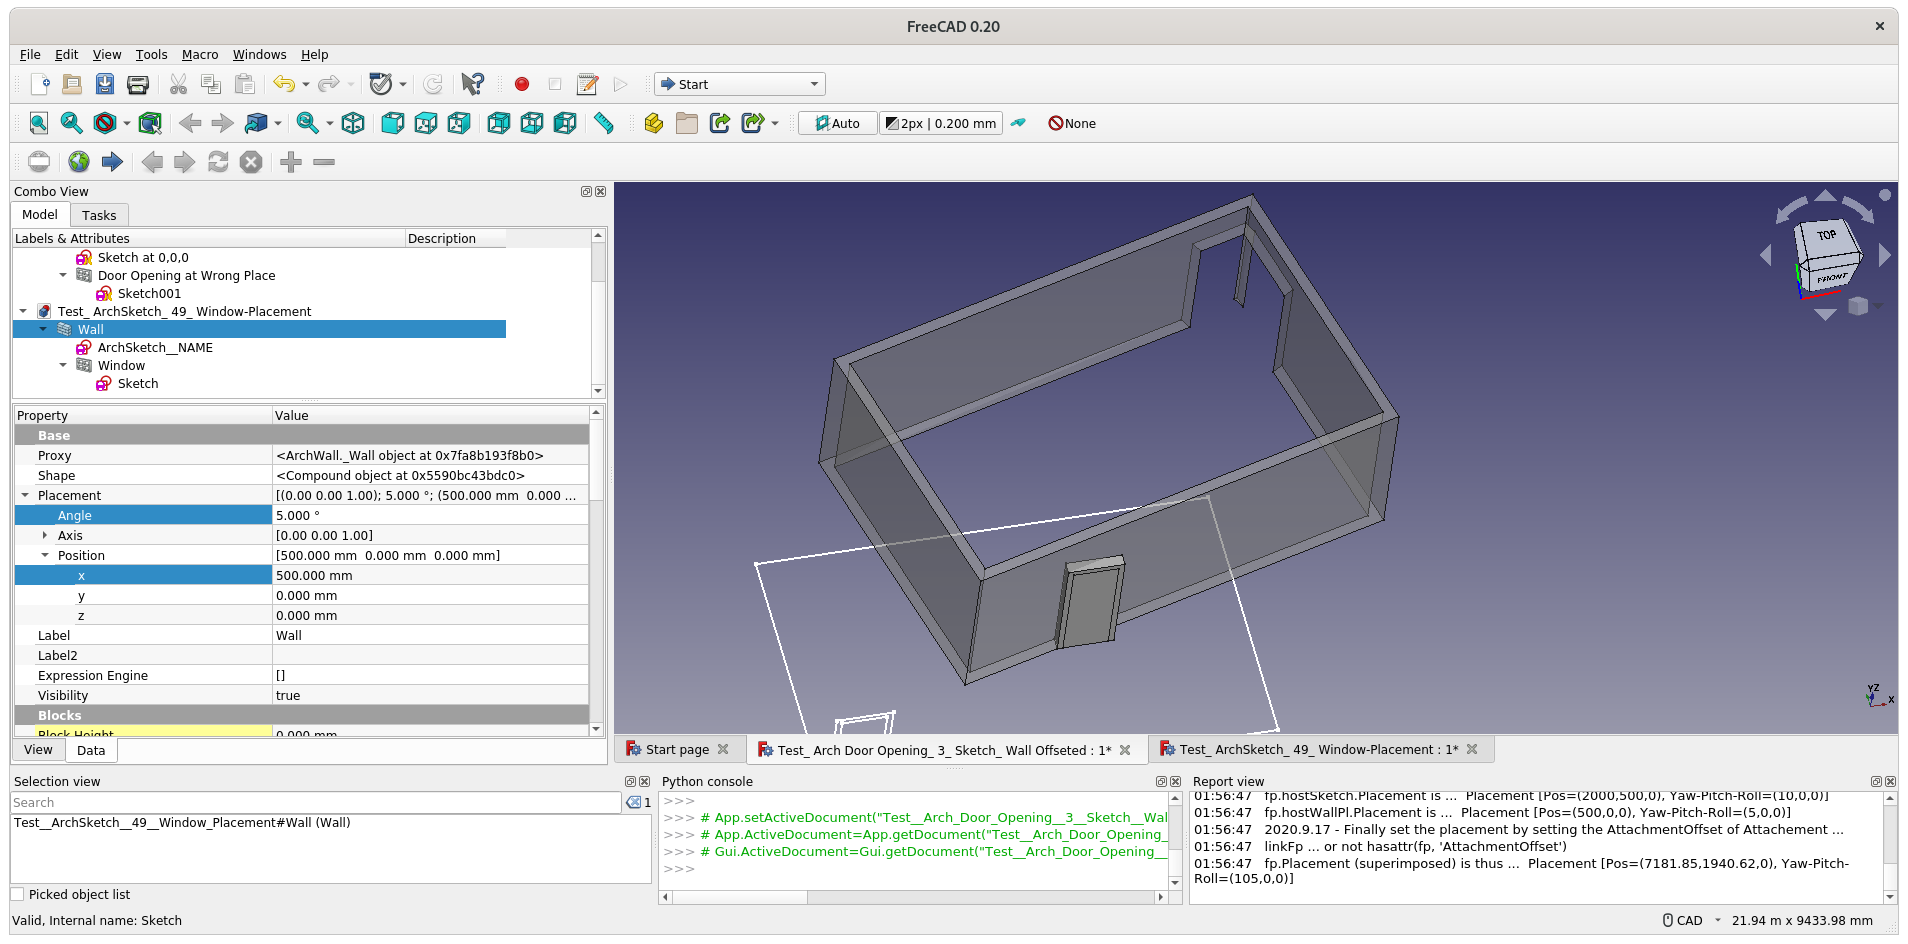The width and height of the screenshot is (1908, 944).
Task: Select the isometric view tool
Action: tap(353, 123)
